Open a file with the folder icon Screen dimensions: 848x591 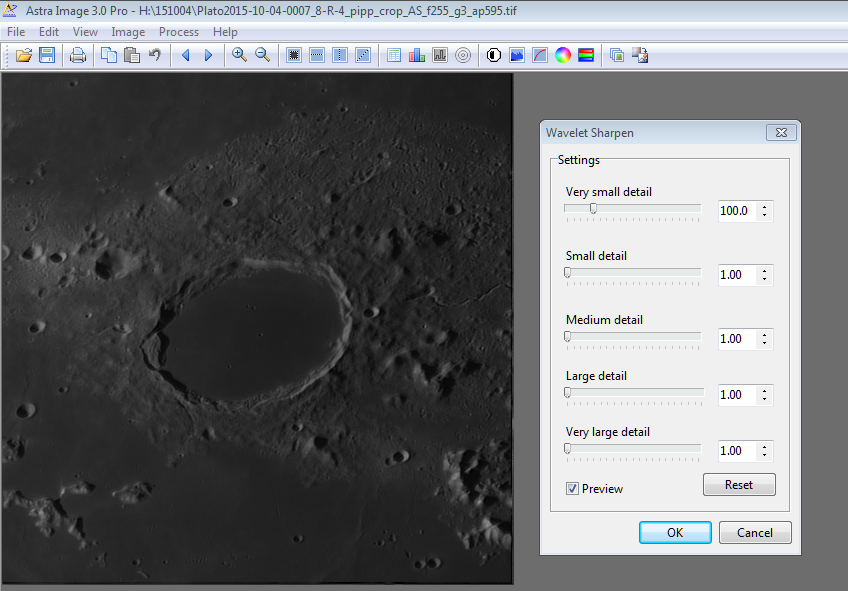(x=24, y=55)
